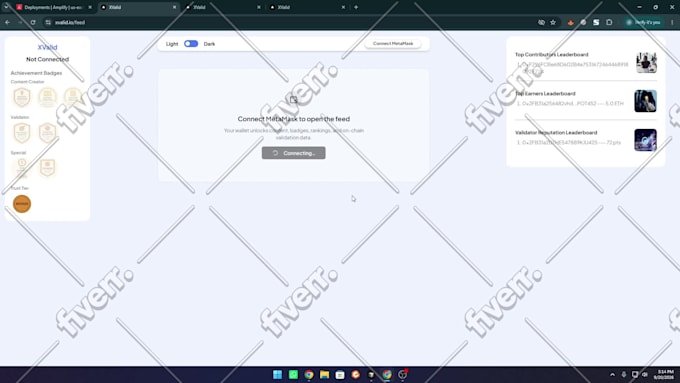The width and height of the screenshot is (680, 383).
Task: Reload the current page
Action: (x=33, y=22)
